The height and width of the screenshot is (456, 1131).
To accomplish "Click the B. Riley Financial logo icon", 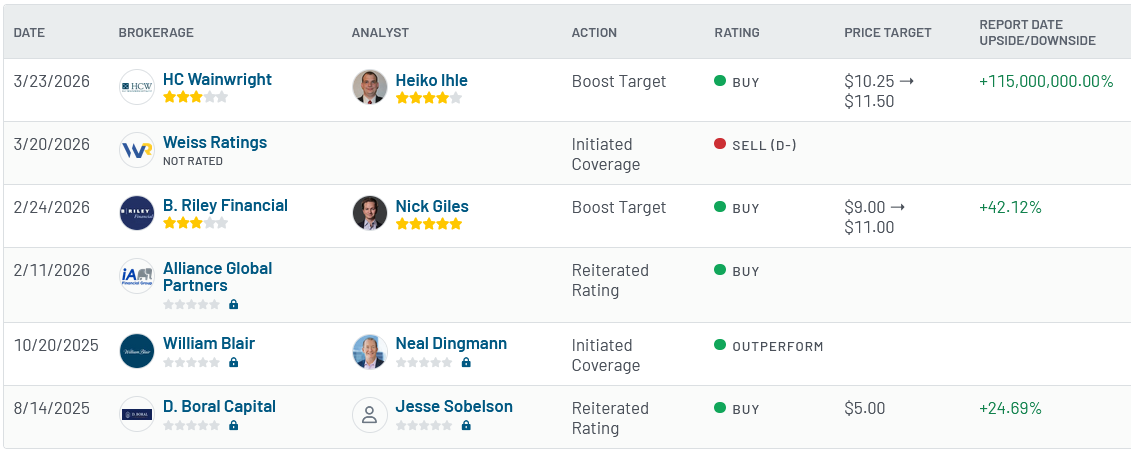I will pos(137,213).
